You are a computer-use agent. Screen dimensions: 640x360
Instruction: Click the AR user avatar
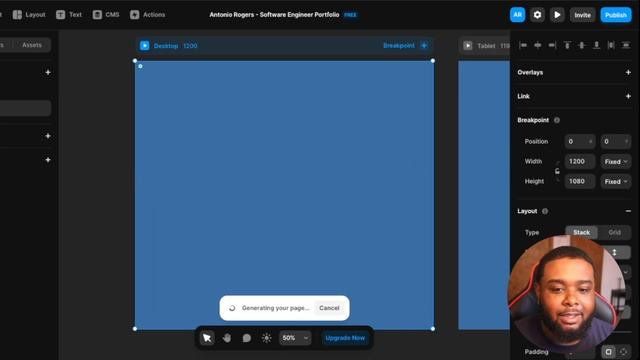click(517, 15)
